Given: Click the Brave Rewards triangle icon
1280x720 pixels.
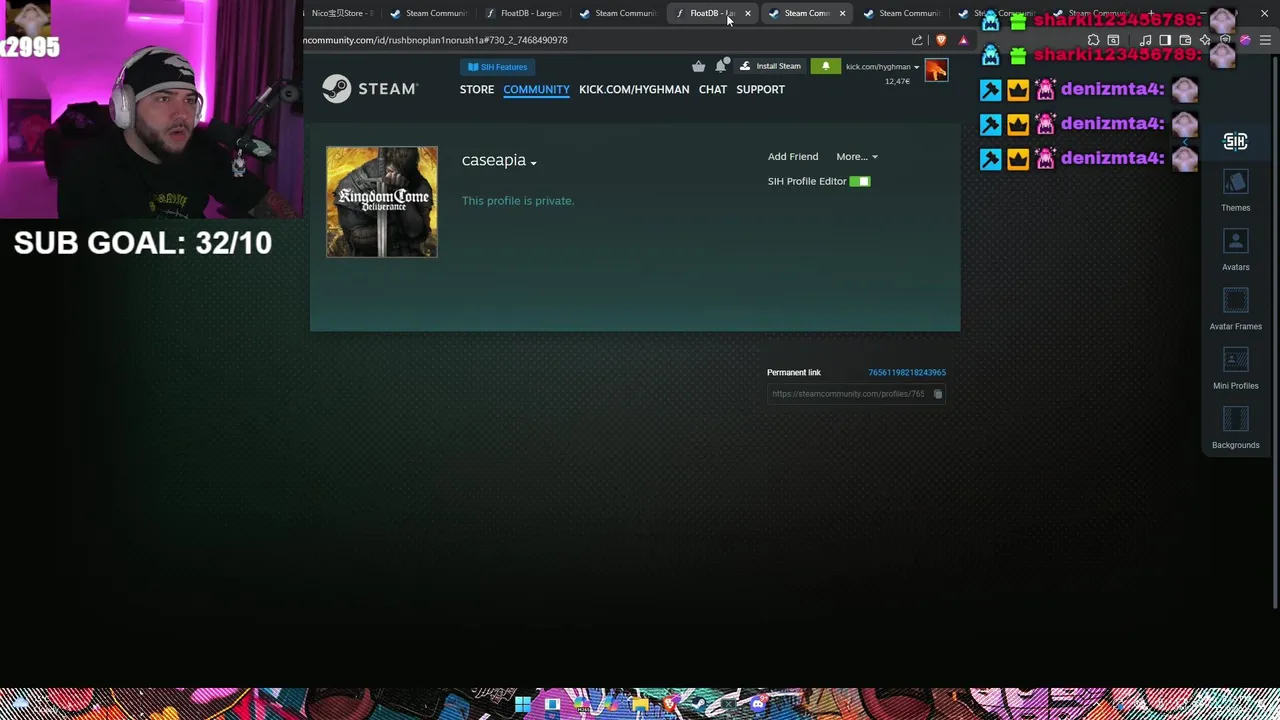Looking at the screenshot, I should pyautogui.click(x=963, y=40).
